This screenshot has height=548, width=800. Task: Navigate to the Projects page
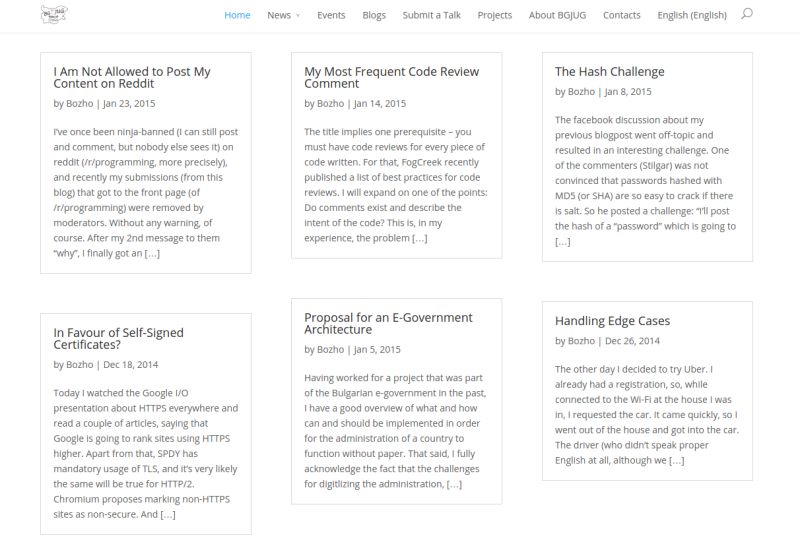[494, 15]
